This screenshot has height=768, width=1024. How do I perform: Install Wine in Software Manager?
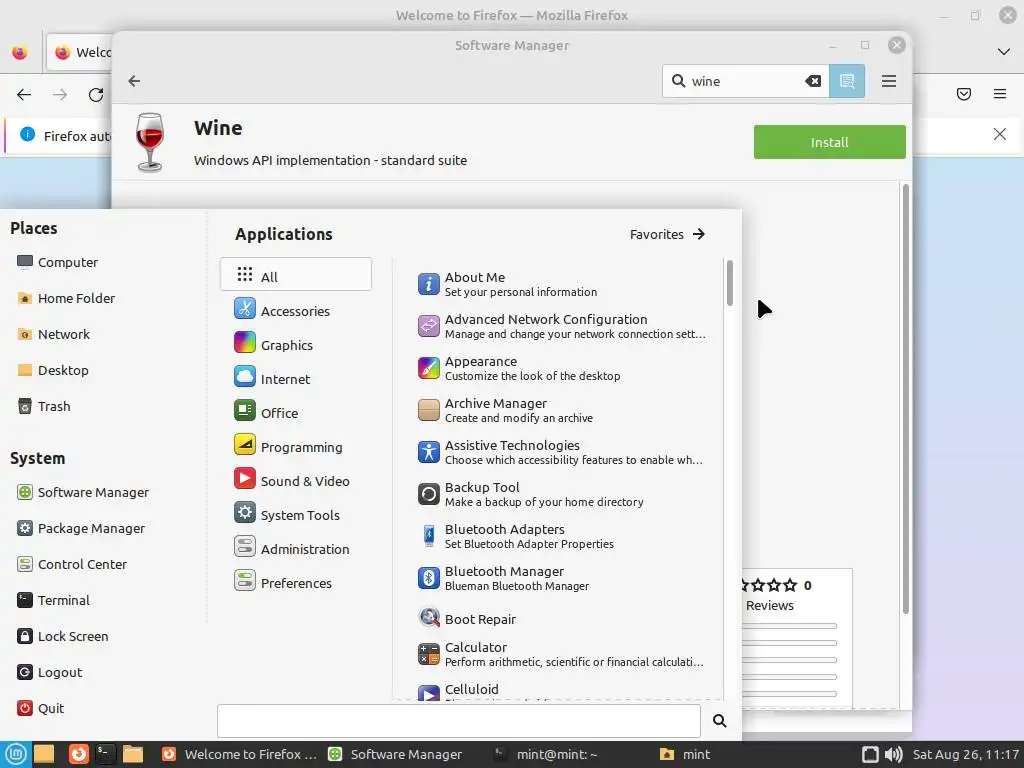point(829,142)
